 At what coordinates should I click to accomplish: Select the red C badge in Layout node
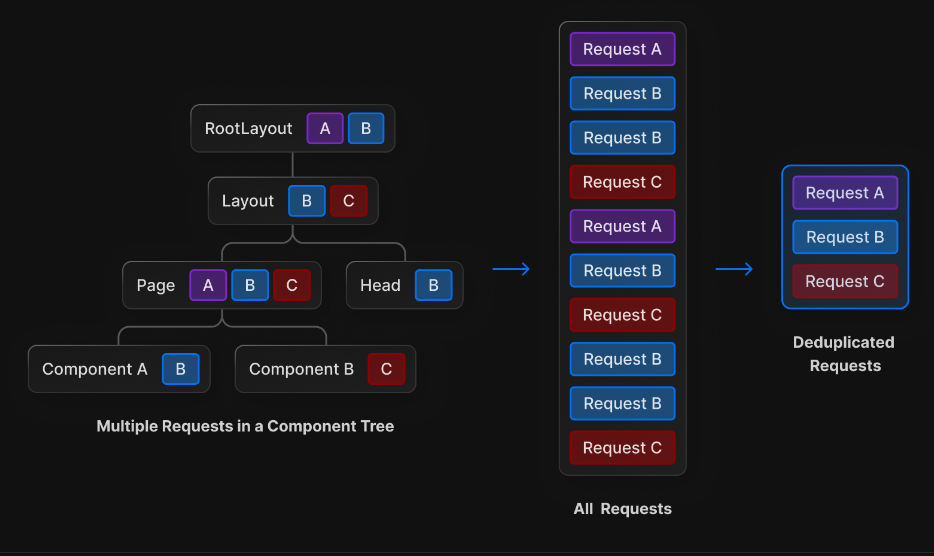click(348, 201)
